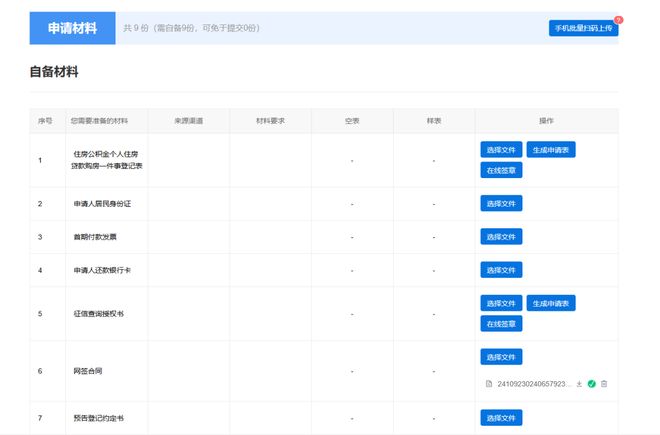The height and width of the screenshot is (435, 660).
Task: Choose file for 征信查询授权书
Action: (x=501, y=303)
